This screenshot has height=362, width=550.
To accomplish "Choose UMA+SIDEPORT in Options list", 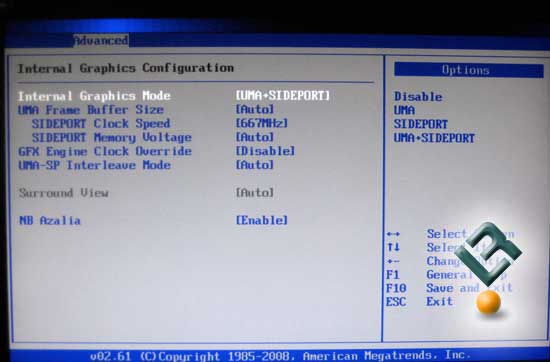I will pos(434,138).
